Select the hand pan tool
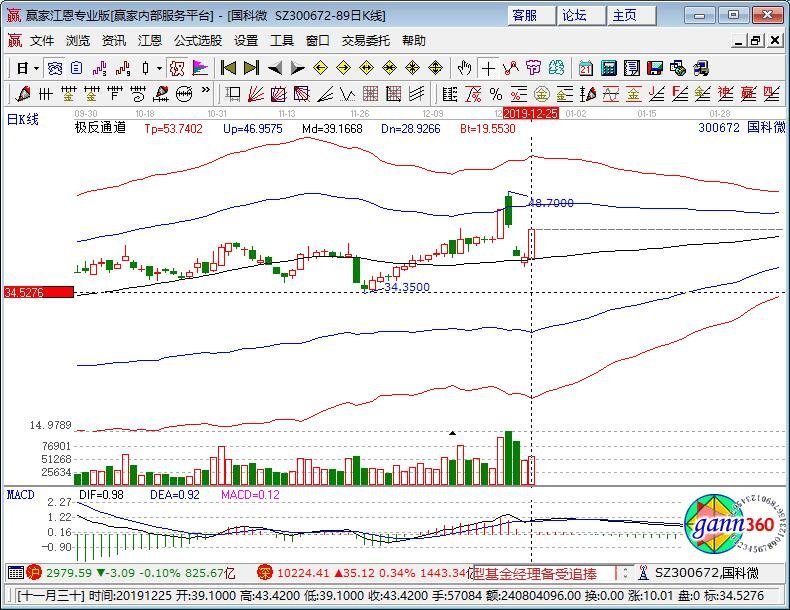Screen dimensions: 790x610 click(x=464, y=68)
